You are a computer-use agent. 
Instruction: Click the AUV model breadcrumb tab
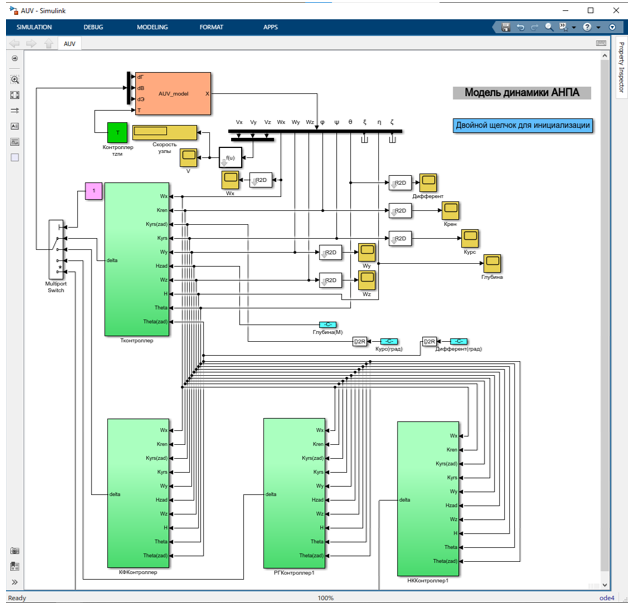click(x=69, y=44)
